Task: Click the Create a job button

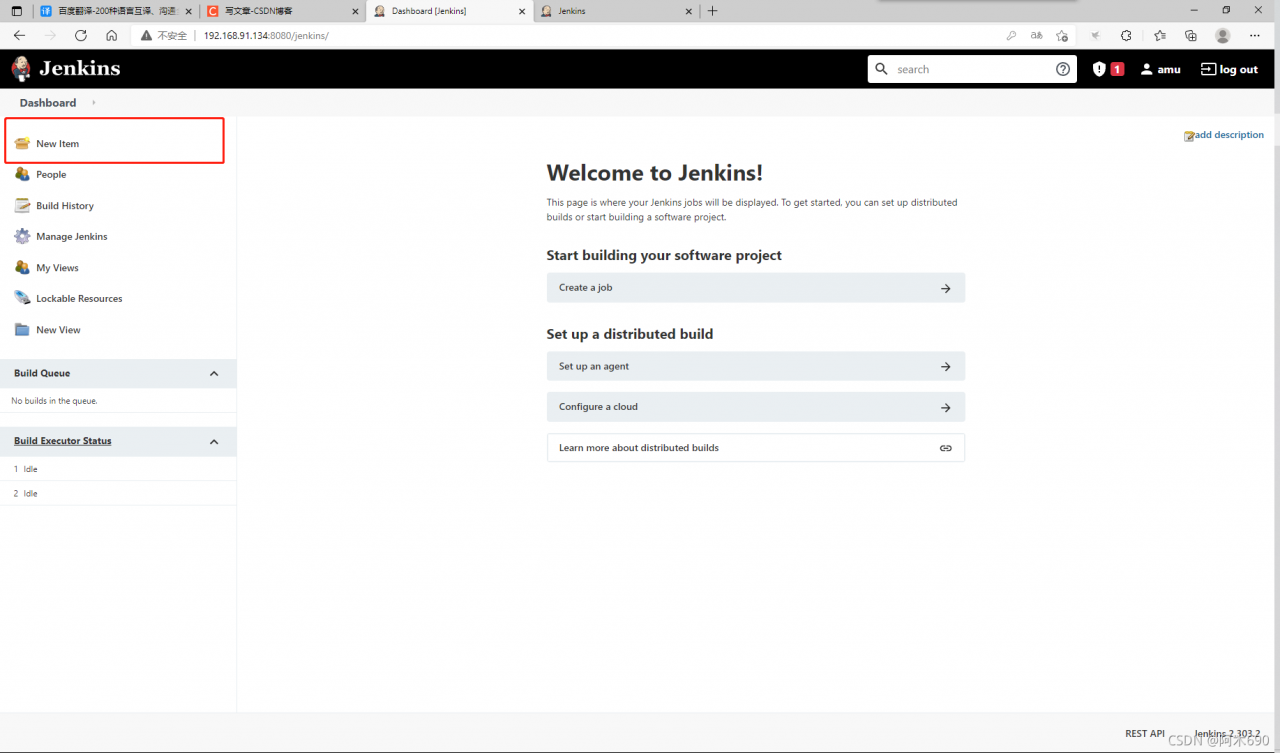Action: click(x=756, y=288)
